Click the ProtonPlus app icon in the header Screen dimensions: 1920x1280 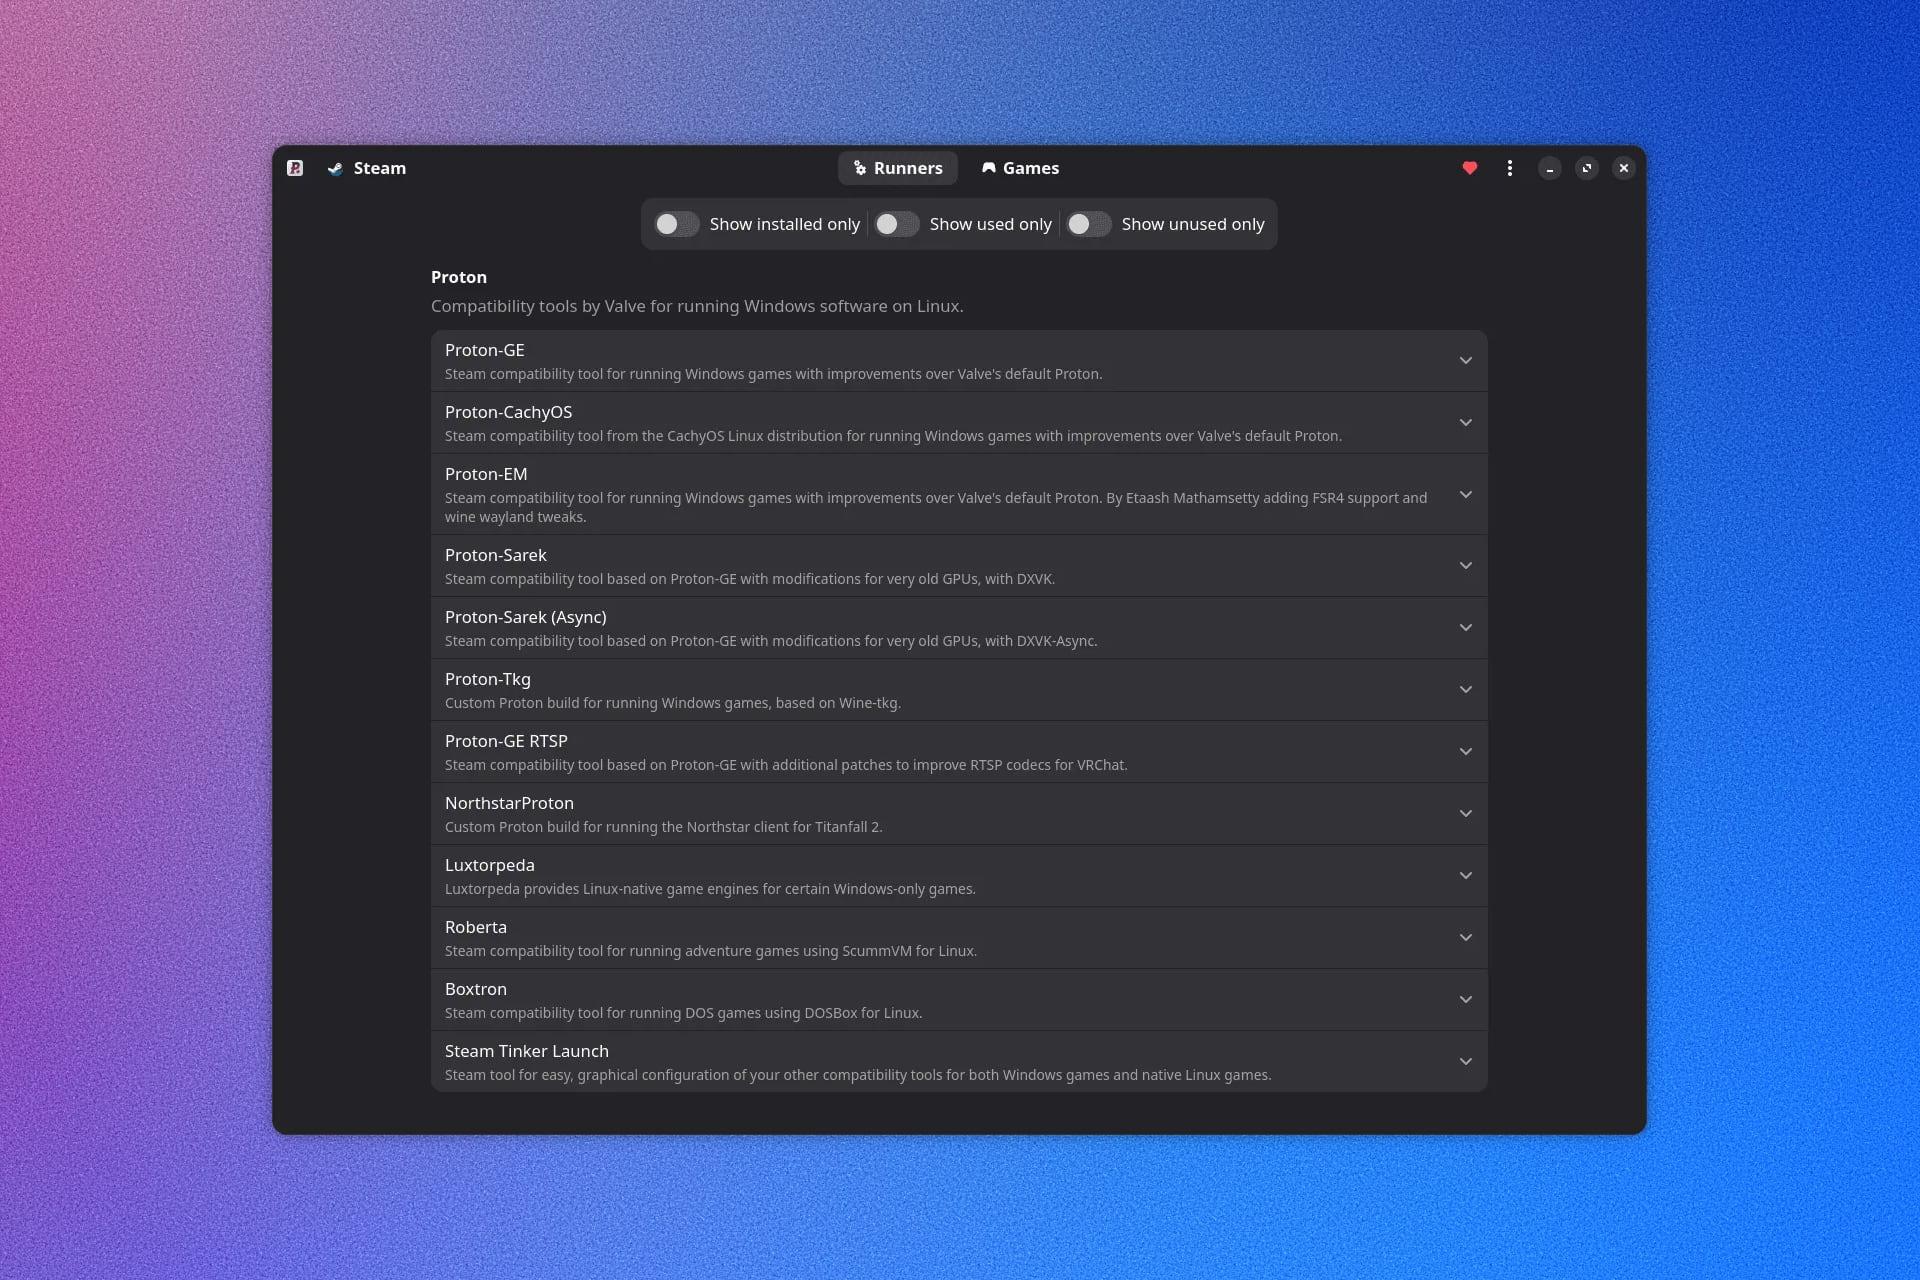pyautogui.click(x=295, y=168)
